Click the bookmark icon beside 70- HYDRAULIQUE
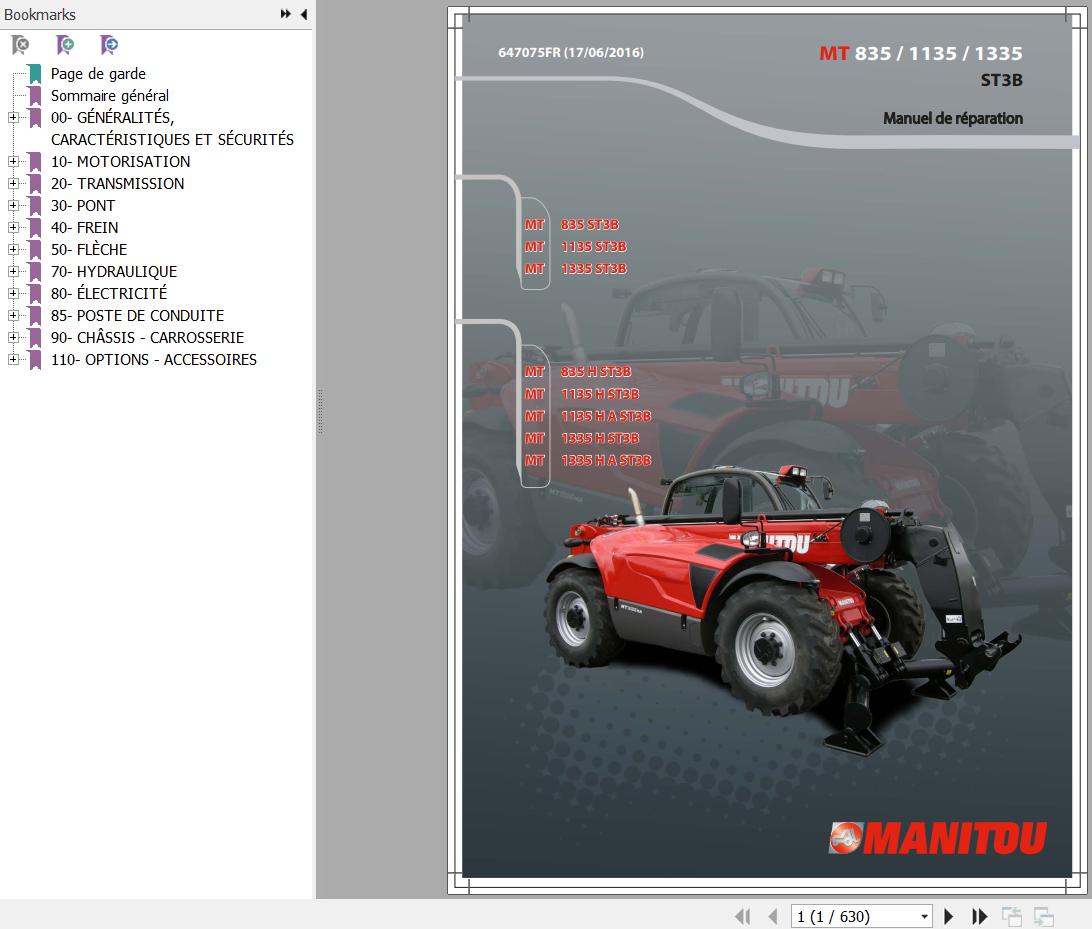 pyautogui.click(x=35, y=272)
